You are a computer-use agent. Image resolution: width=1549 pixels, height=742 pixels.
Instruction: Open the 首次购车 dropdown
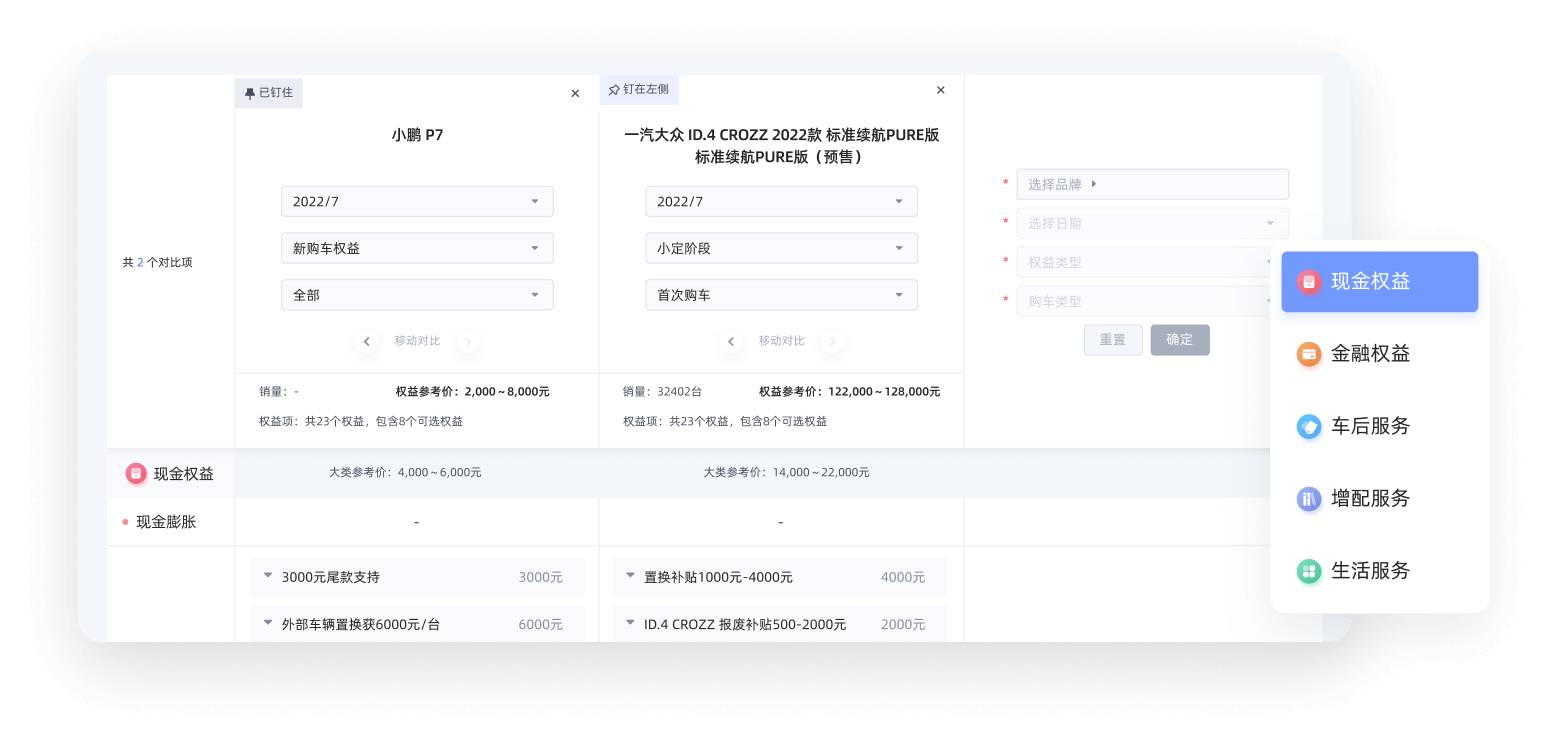[x=781, y=295]
